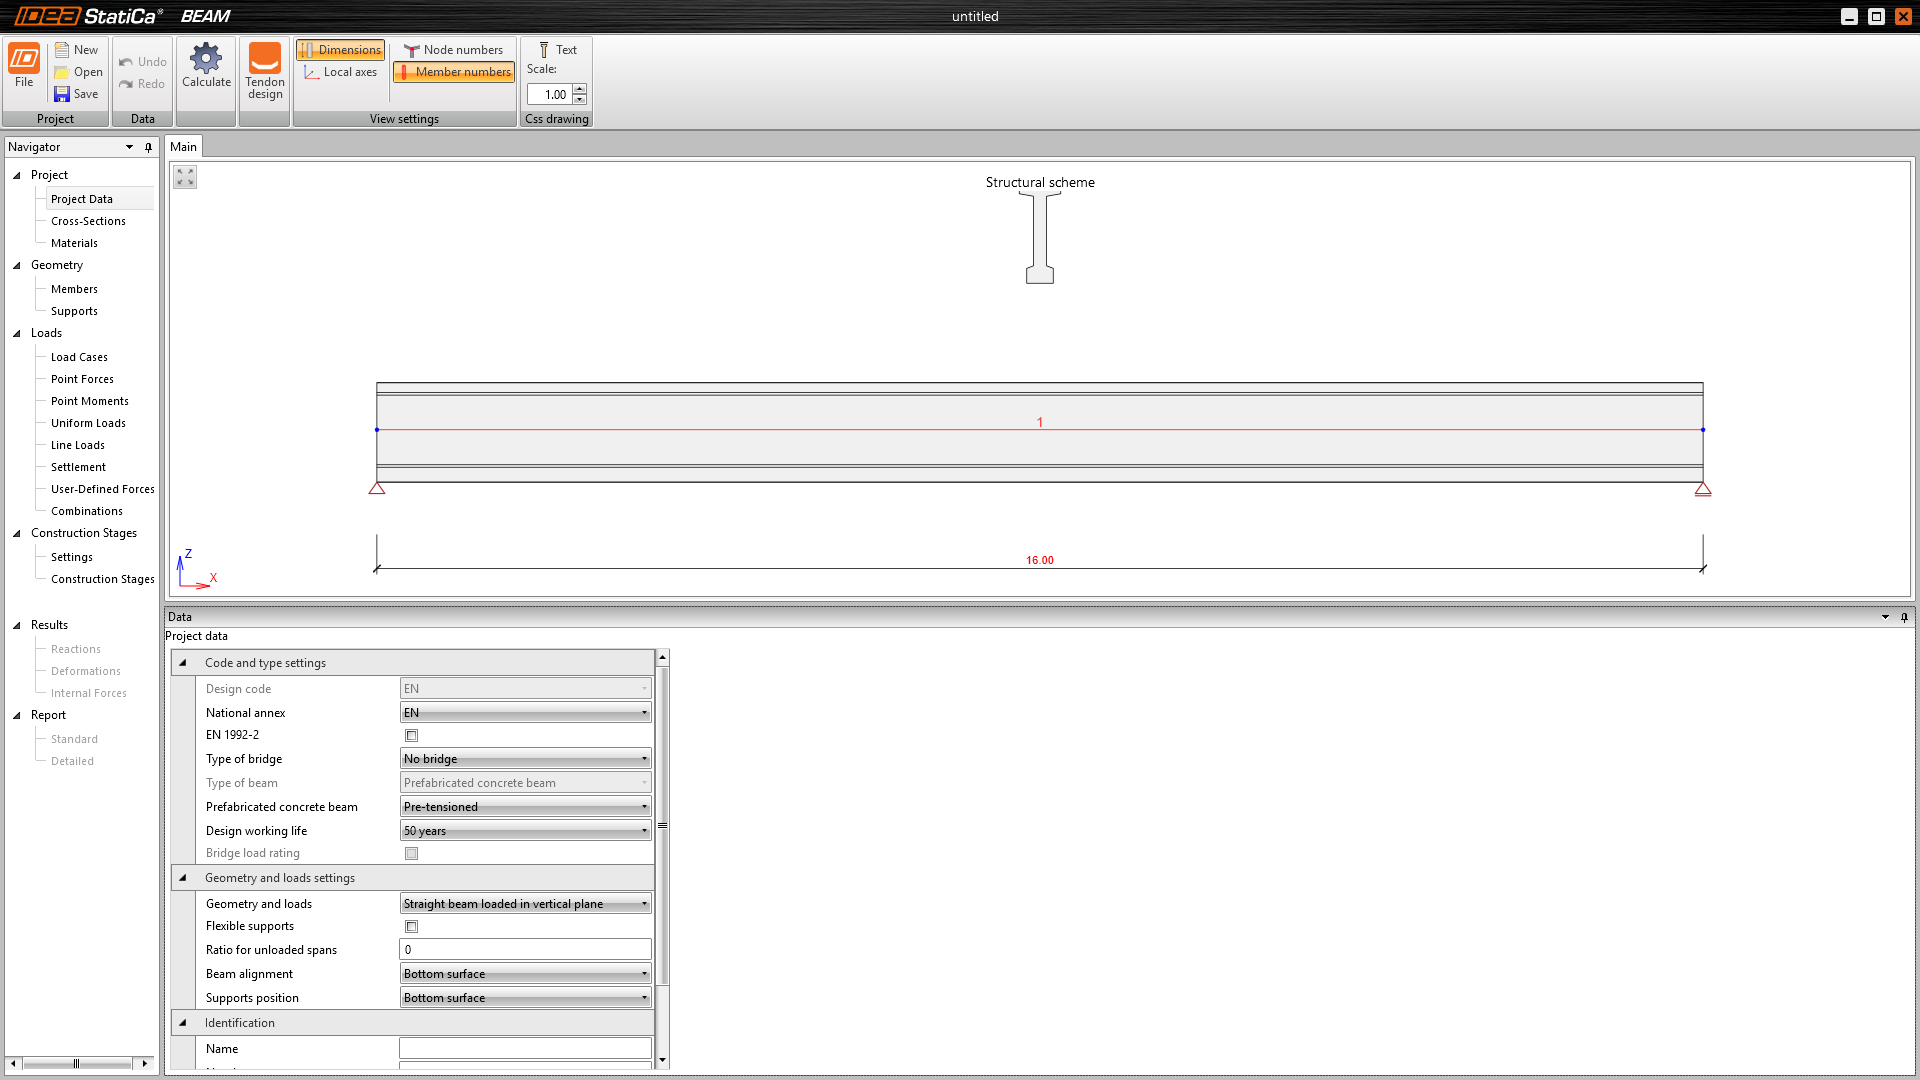This screenshot has width=1920, height=1080.
Task: Open Cross-Sections in Navigator tree
Action: point(88,221)
